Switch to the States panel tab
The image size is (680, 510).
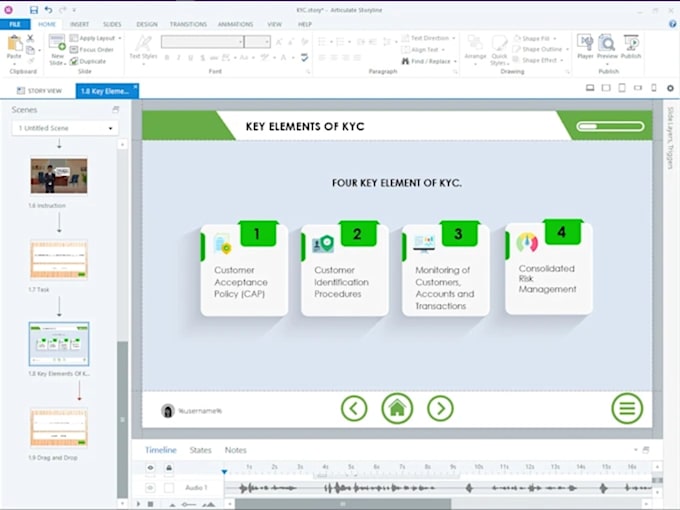(200, 450)
